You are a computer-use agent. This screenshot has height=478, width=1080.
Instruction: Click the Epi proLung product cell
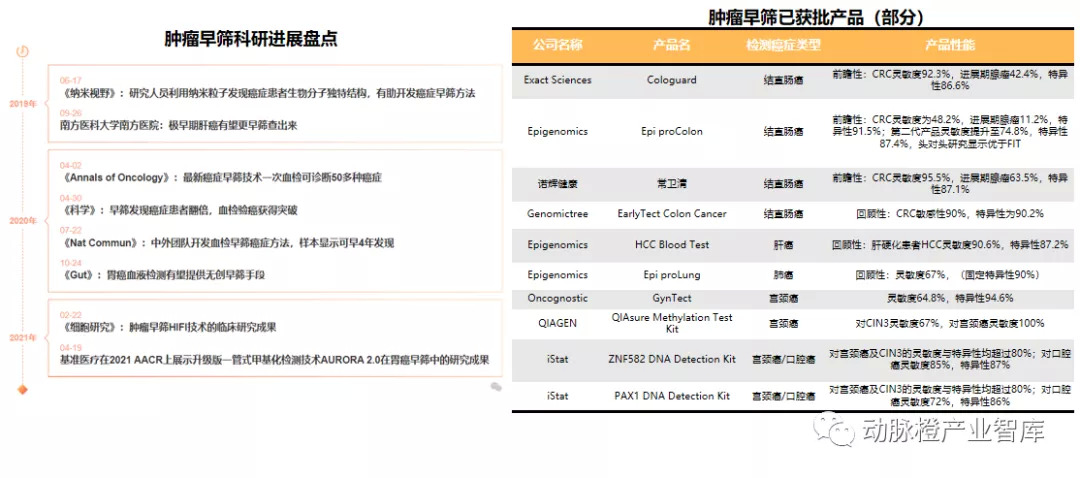[x=671, y=275]
